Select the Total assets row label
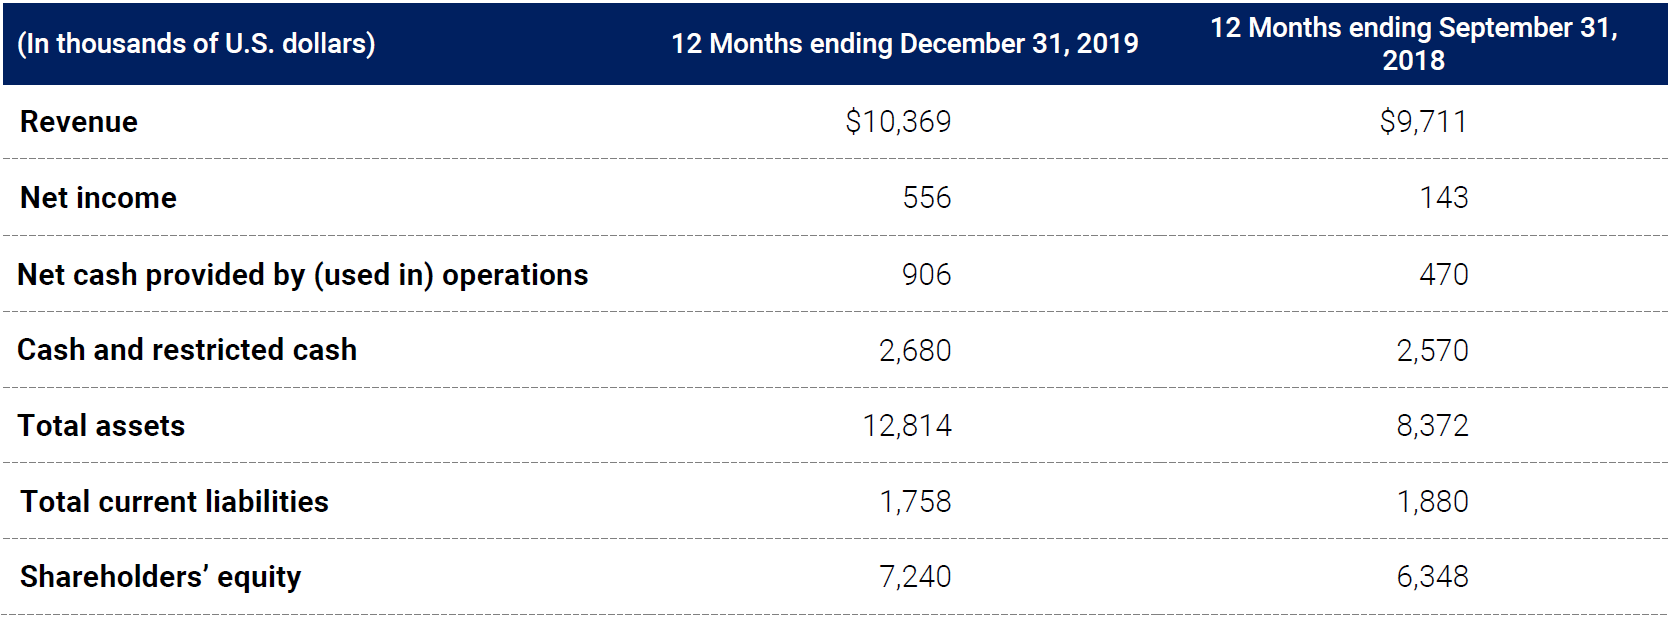Screen dimensions: 1671x619 click(101, 426)
